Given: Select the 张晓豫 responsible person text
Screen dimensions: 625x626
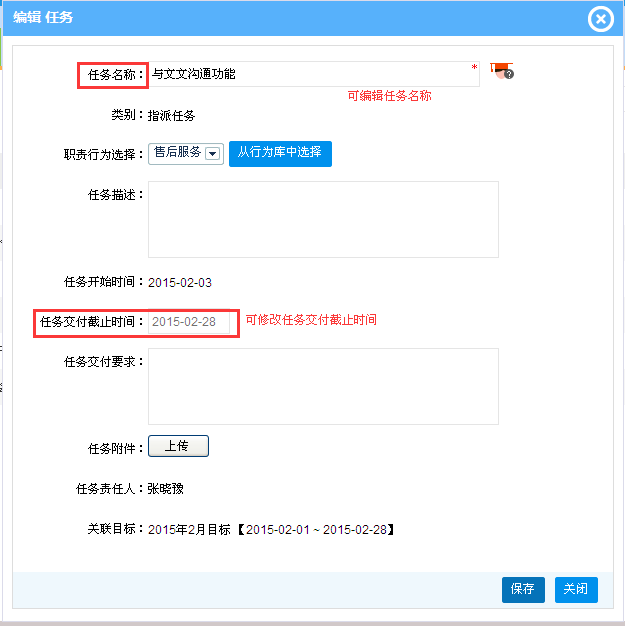Looking at the screenshot, I should pos(165,489).
